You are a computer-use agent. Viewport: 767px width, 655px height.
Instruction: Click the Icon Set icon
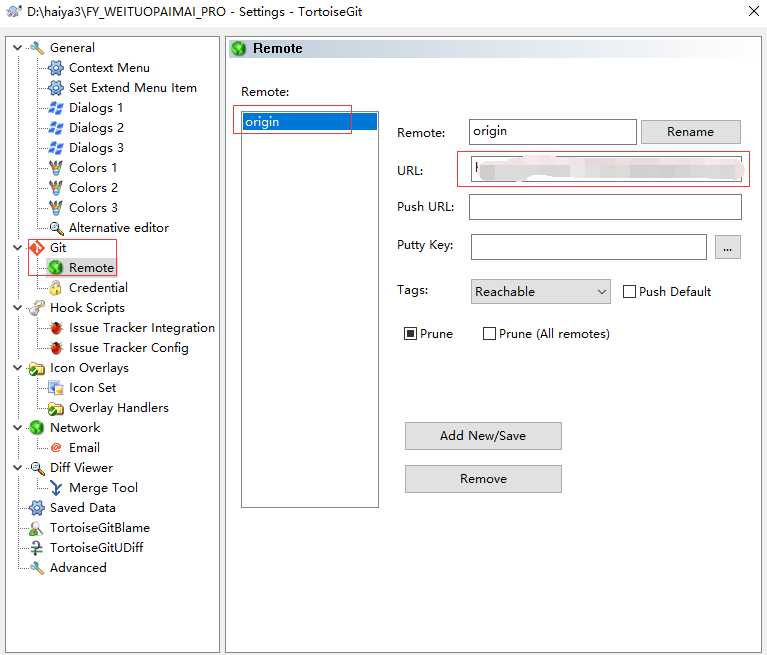(56, 388)
